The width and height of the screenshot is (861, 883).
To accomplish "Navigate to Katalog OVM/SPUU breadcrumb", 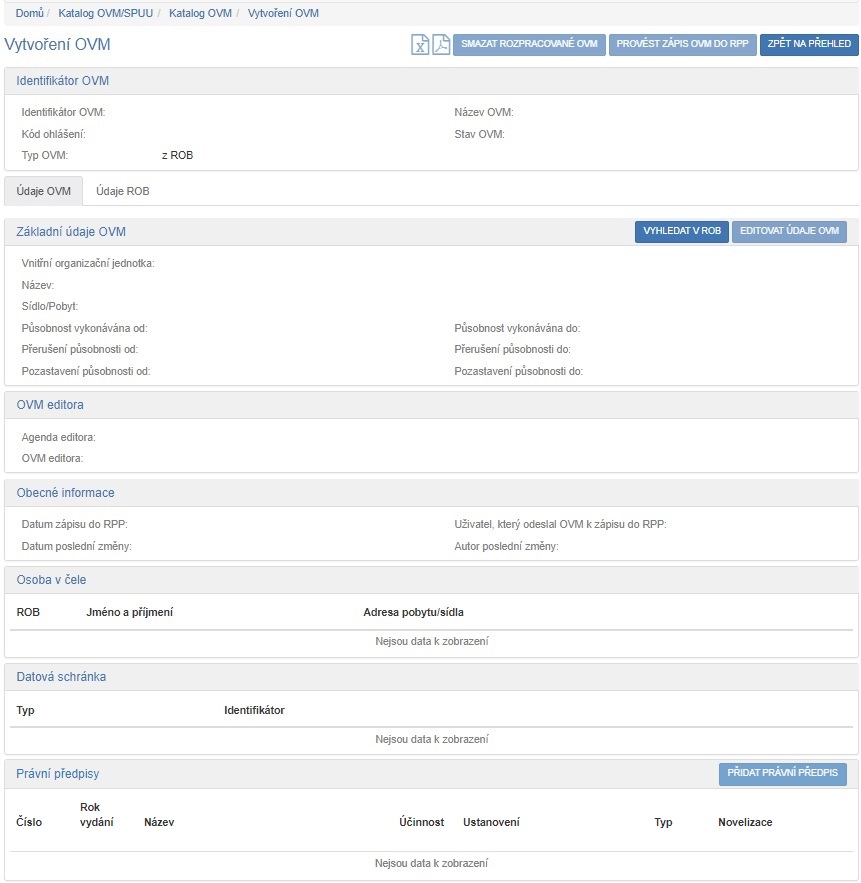I will [105, 14].
